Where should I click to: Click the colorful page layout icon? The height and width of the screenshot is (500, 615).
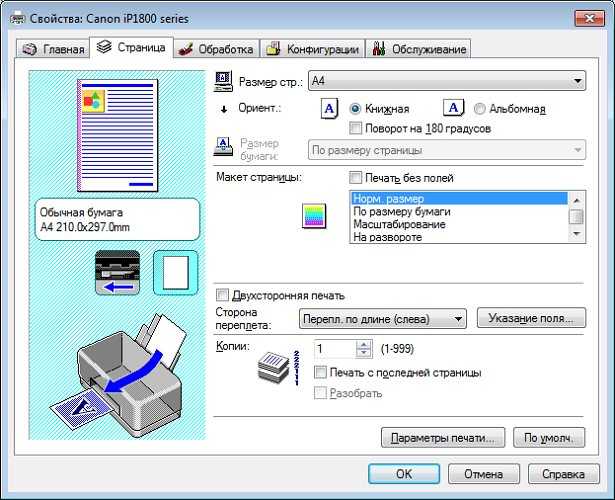coord(314,216)
